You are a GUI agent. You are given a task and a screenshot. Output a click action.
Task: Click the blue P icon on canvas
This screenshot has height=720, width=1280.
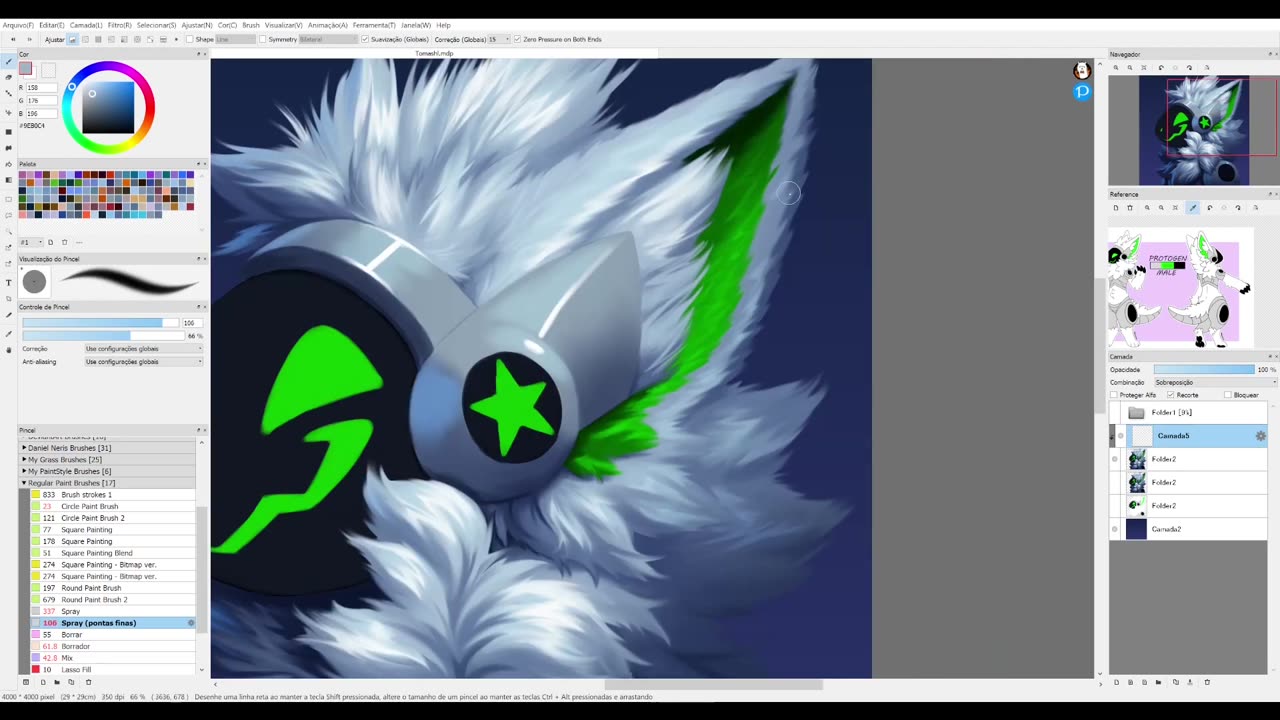tap(1081, 91)
